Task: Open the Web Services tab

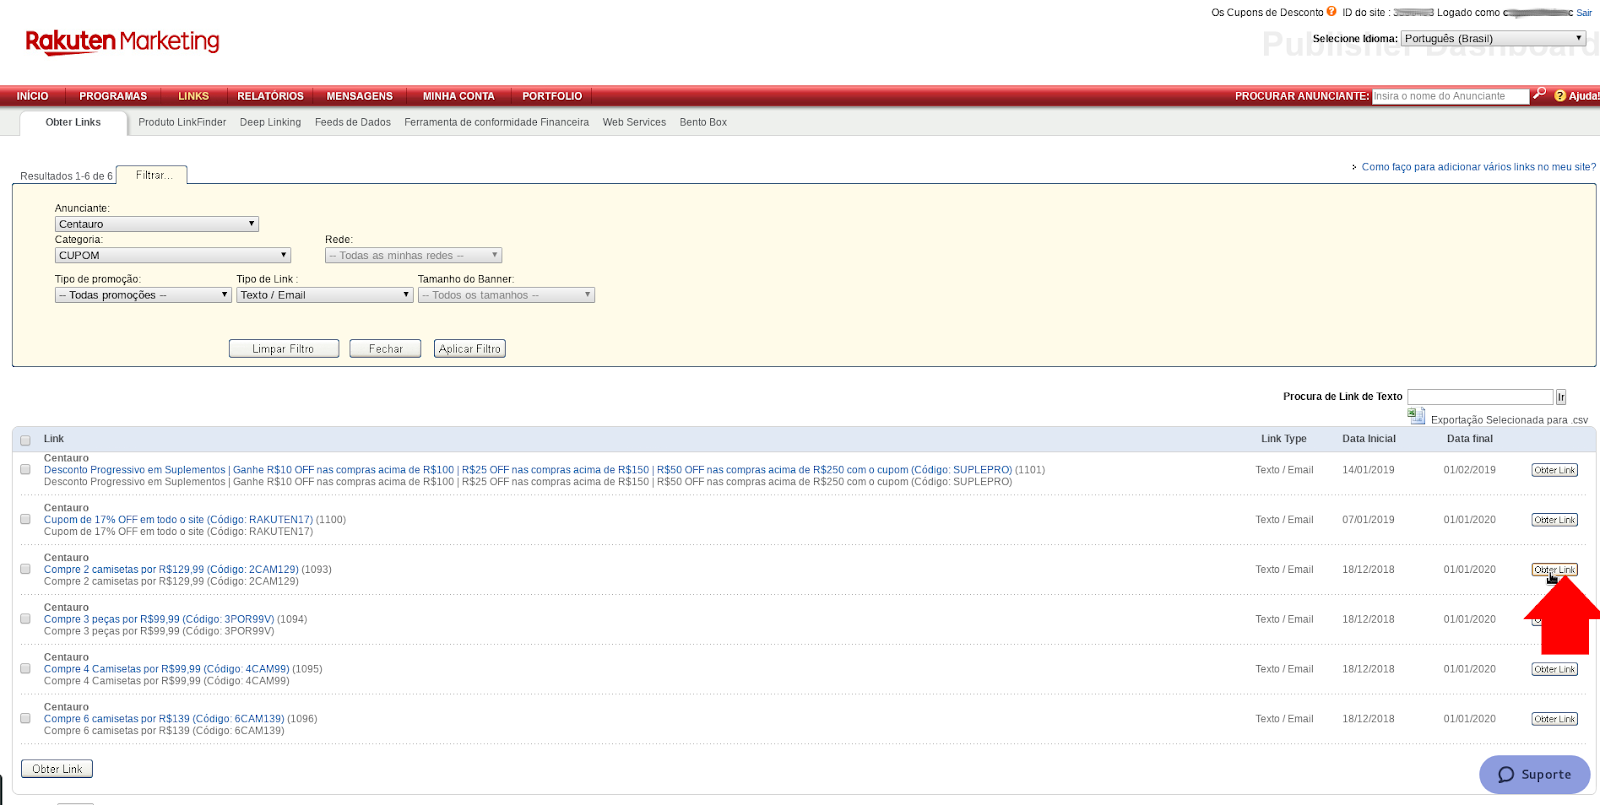Action: (634, 122)
